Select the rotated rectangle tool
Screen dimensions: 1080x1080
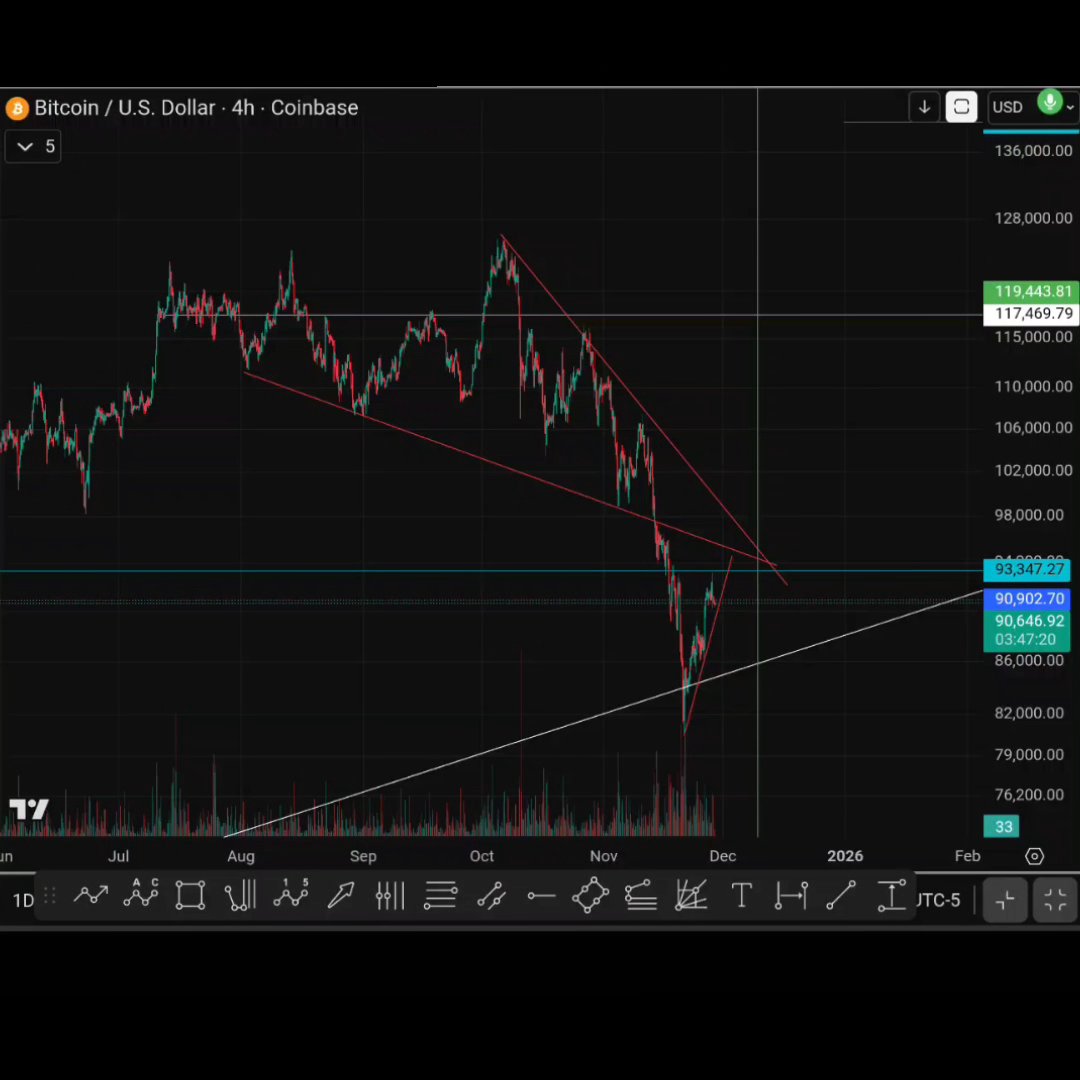[590, 895]
